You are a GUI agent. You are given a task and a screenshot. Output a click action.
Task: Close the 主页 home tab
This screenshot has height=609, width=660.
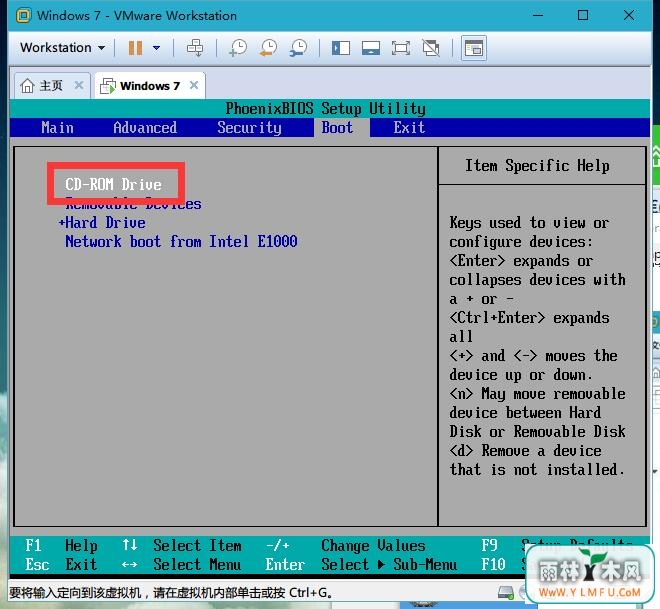(x=79, y=85)
